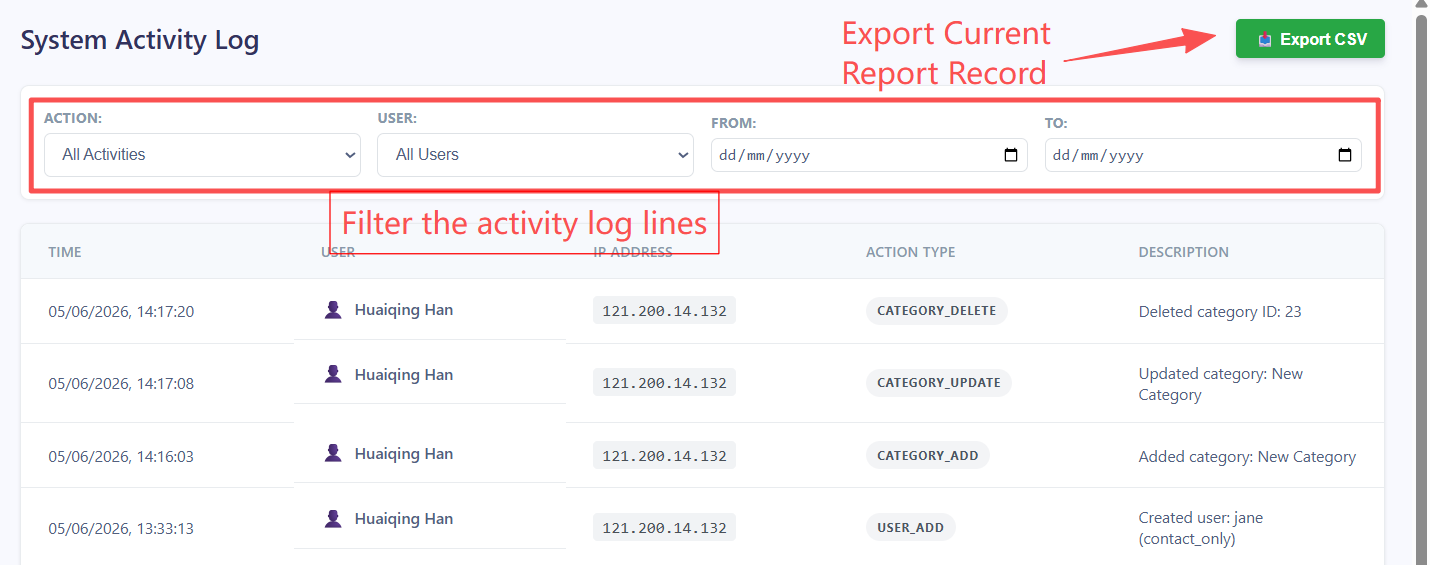Click Huaiqing Han name in USER_ADD row
Viewport: 1430px width, 565px height.
coord(404,518)
